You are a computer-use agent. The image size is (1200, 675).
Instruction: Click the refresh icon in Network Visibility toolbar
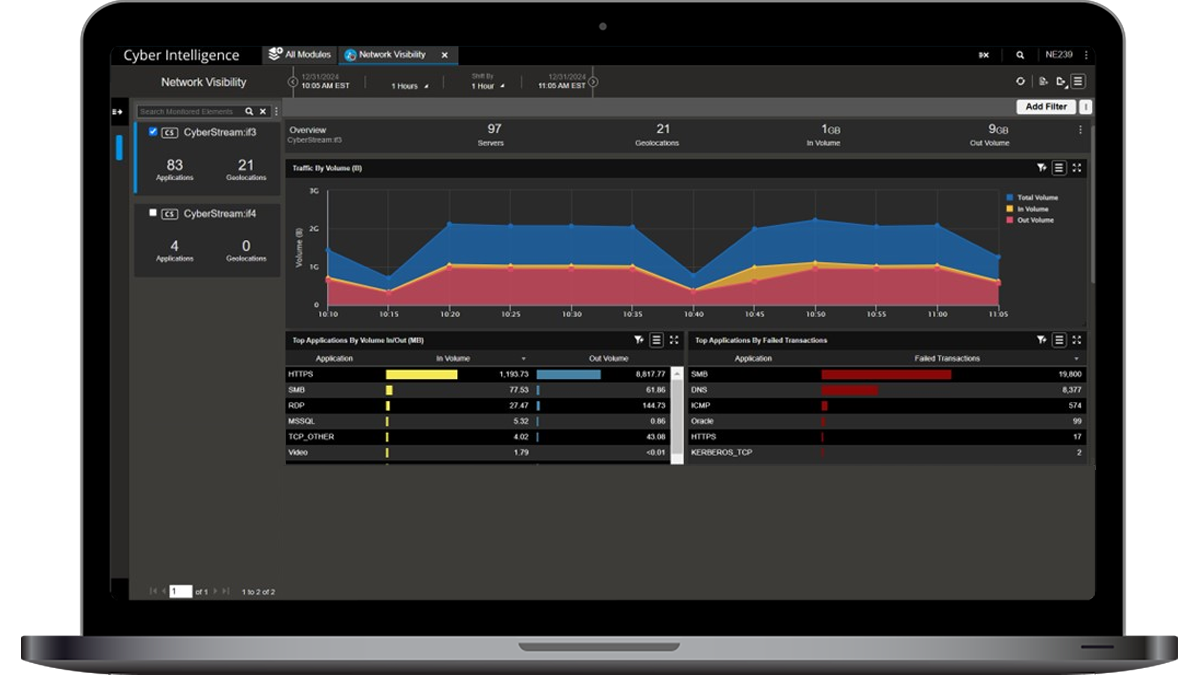[1020, 82]
